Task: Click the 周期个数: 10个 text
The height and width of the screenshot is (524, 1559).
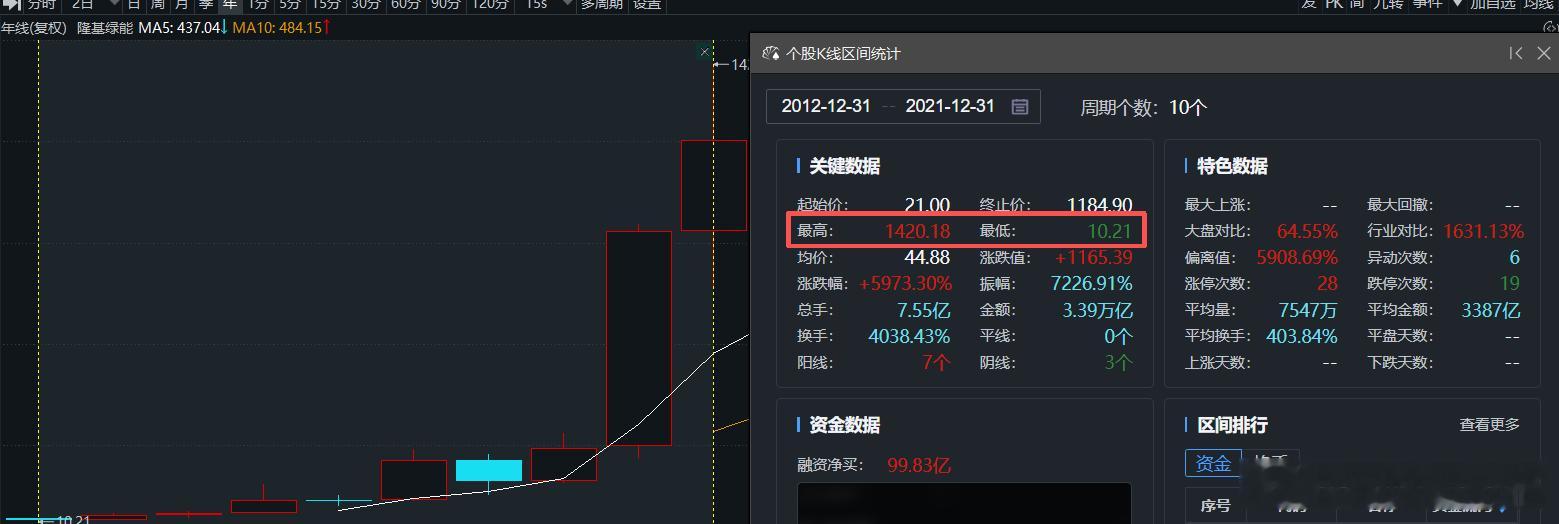Action: 1144,107
